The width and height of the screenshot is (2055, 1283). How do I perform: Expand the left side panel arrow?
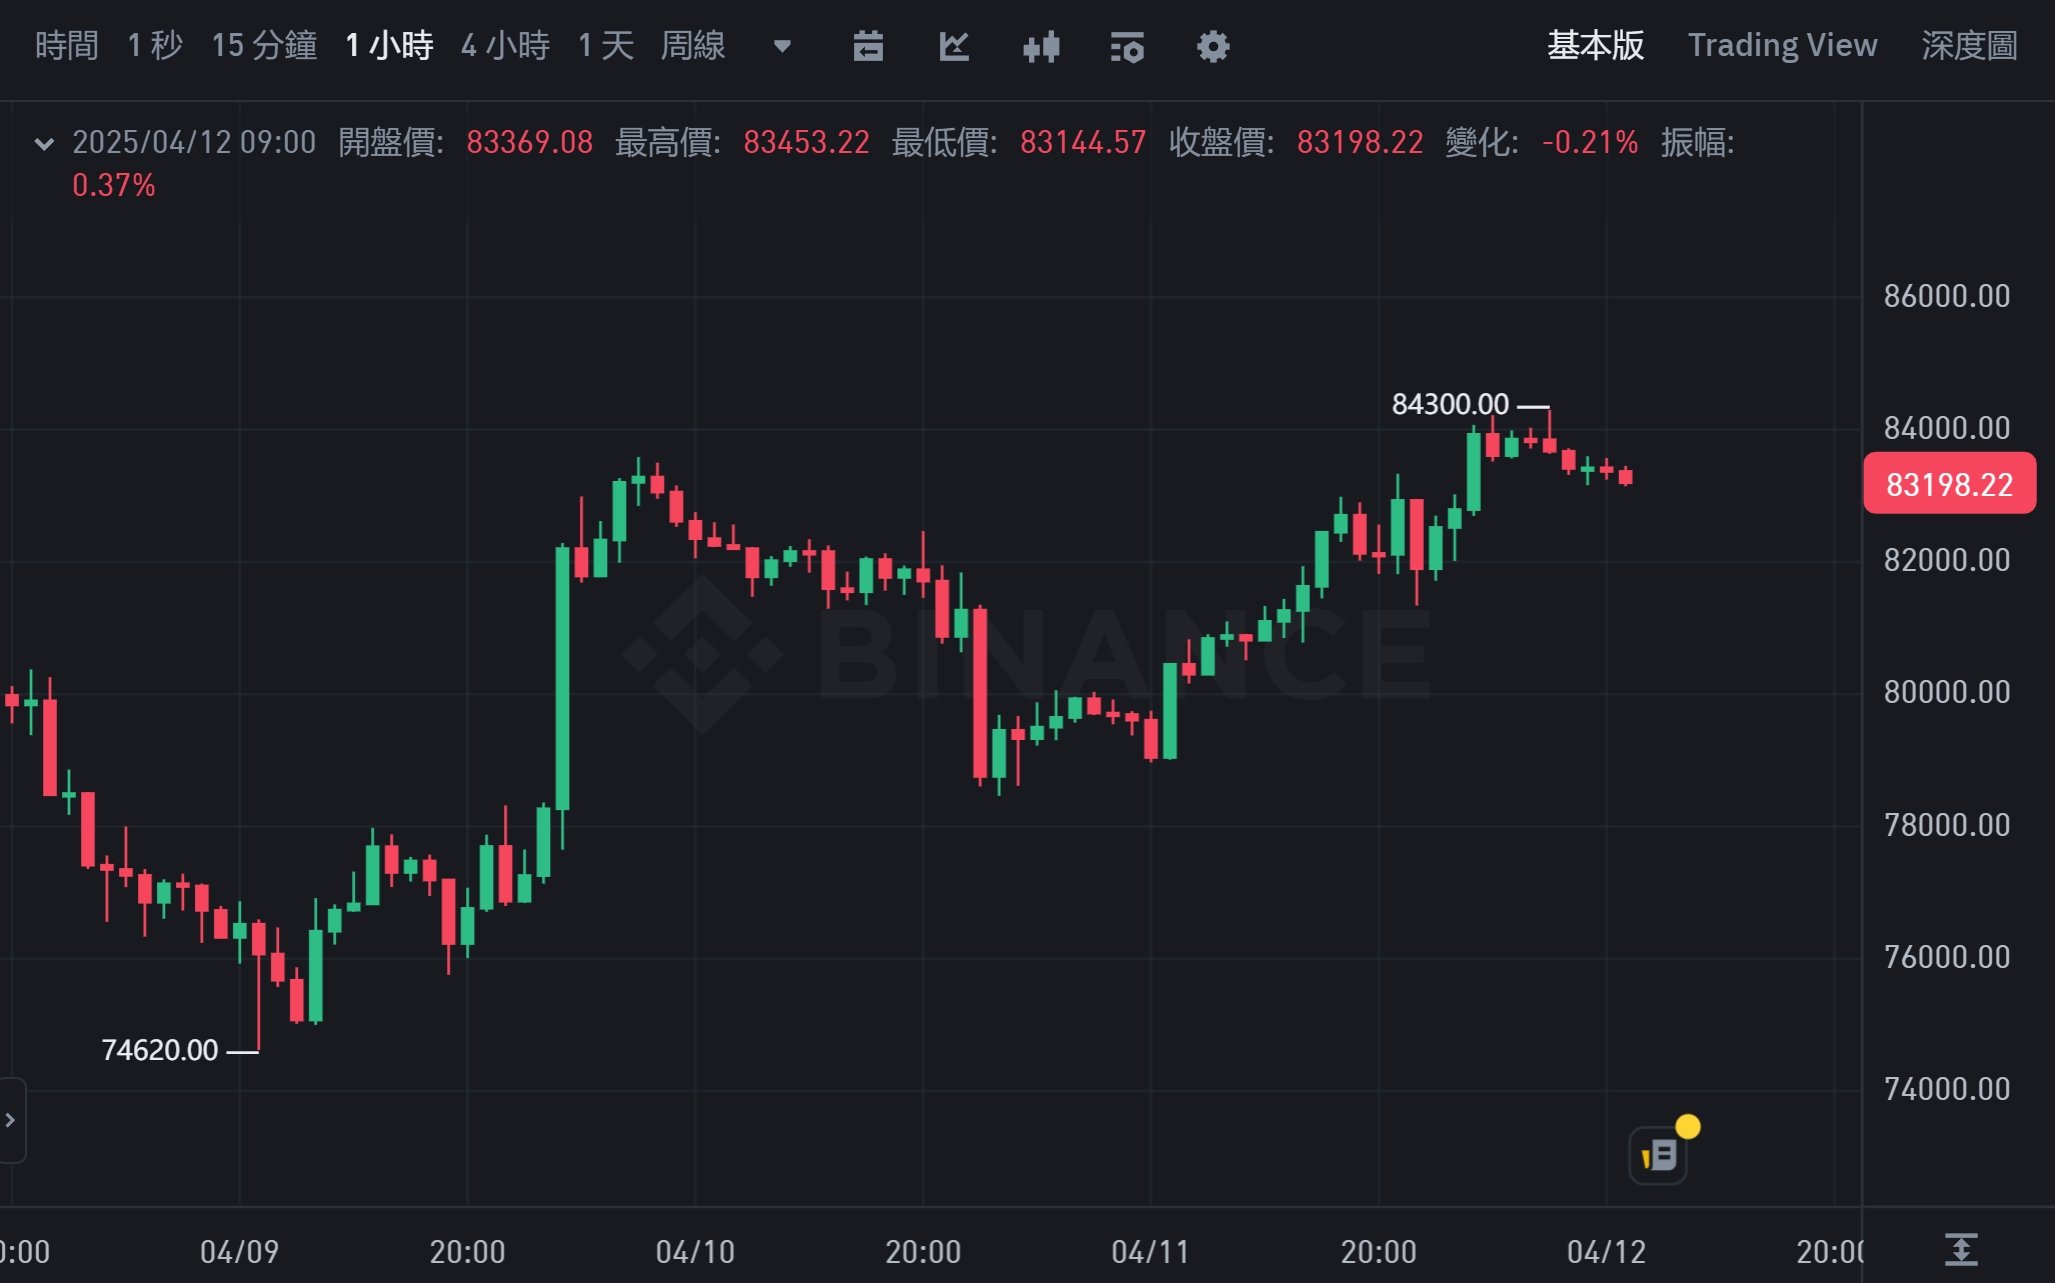tap(11, 1120)
